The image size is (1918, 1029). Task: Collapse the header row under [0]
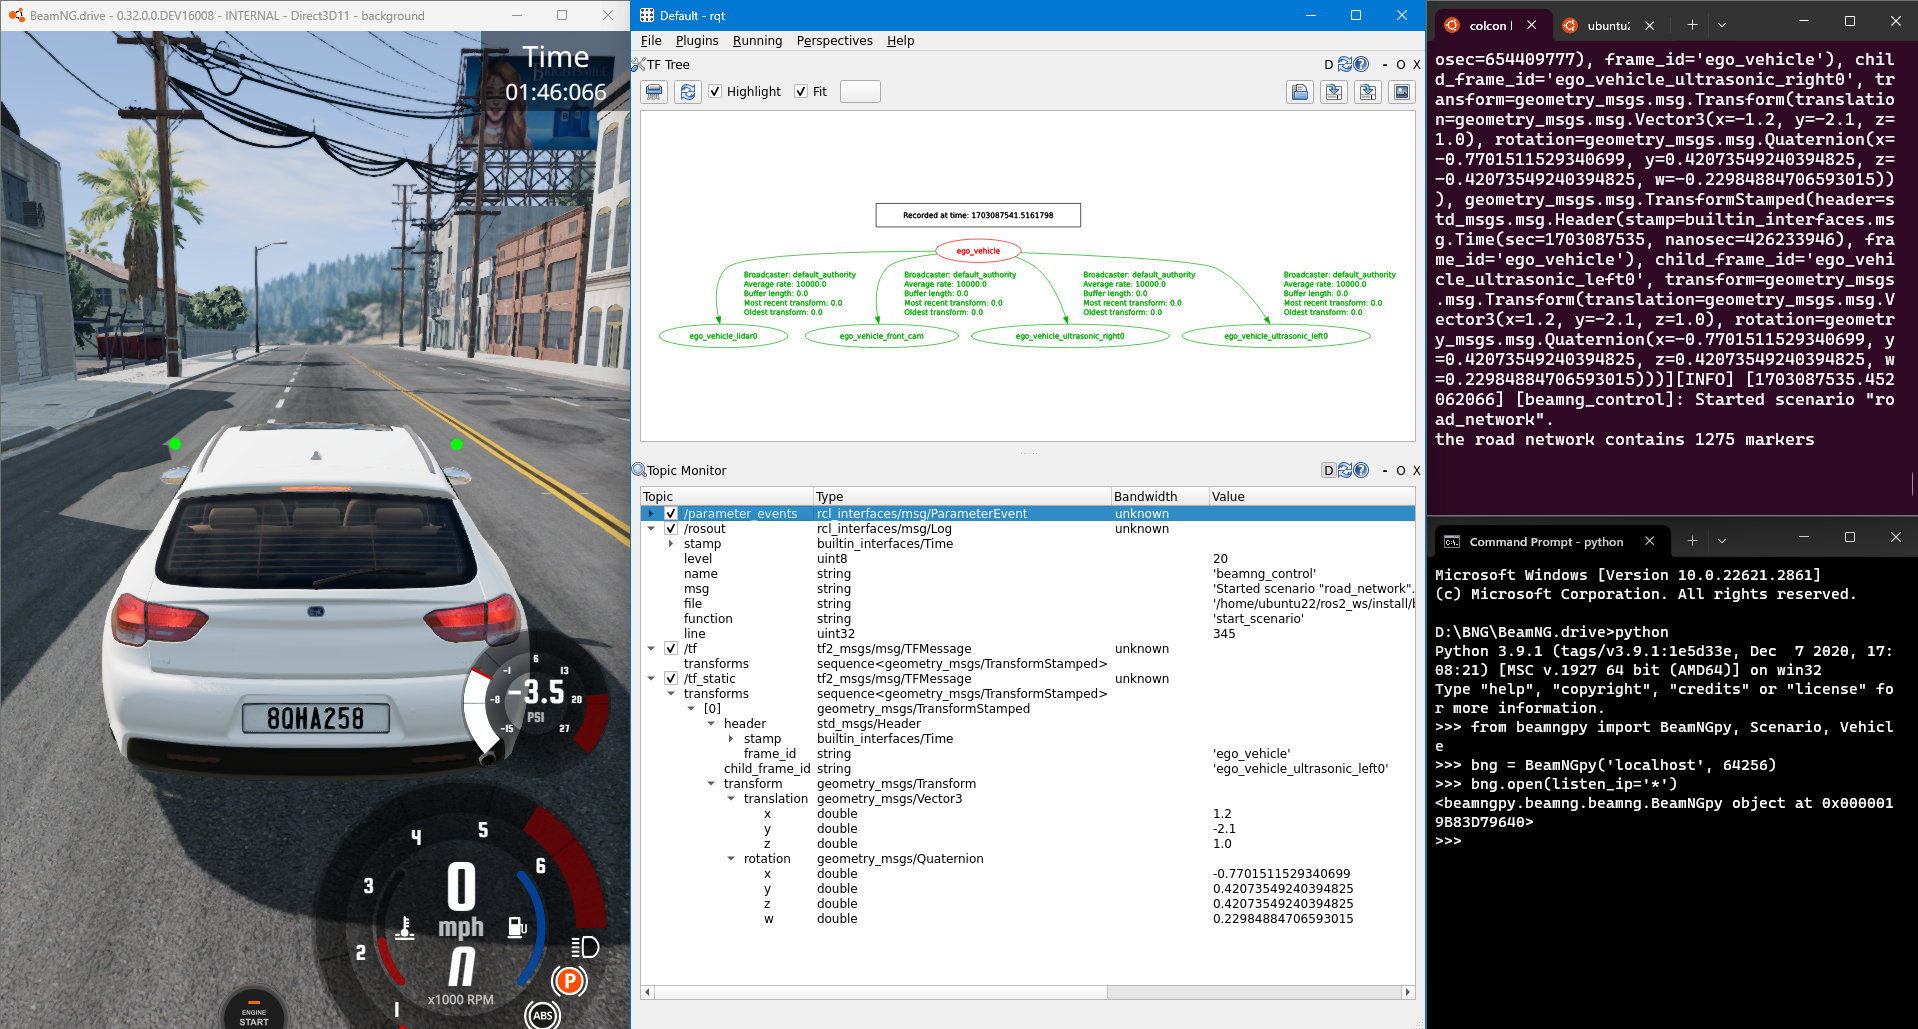(x=711, y=724)
